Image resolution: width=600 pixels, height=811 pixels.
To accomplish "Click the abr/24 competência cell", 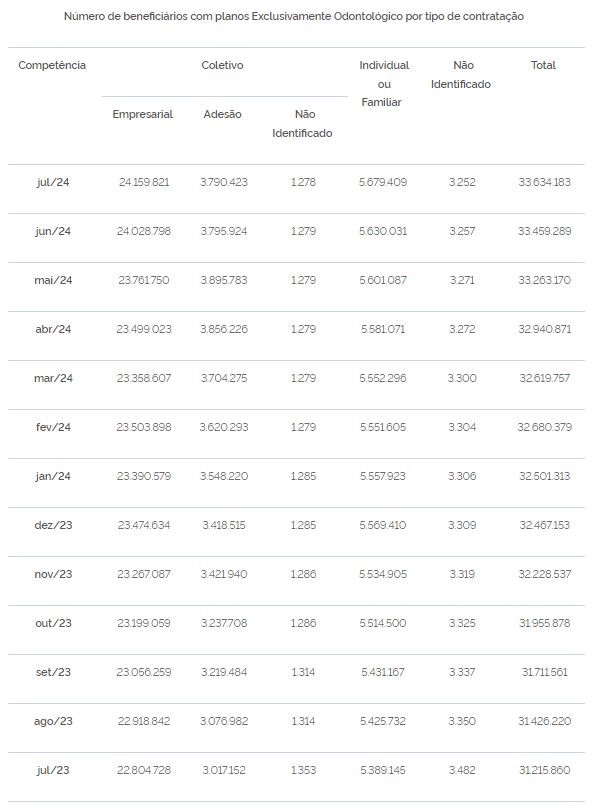I will click(x=53, y=329).
